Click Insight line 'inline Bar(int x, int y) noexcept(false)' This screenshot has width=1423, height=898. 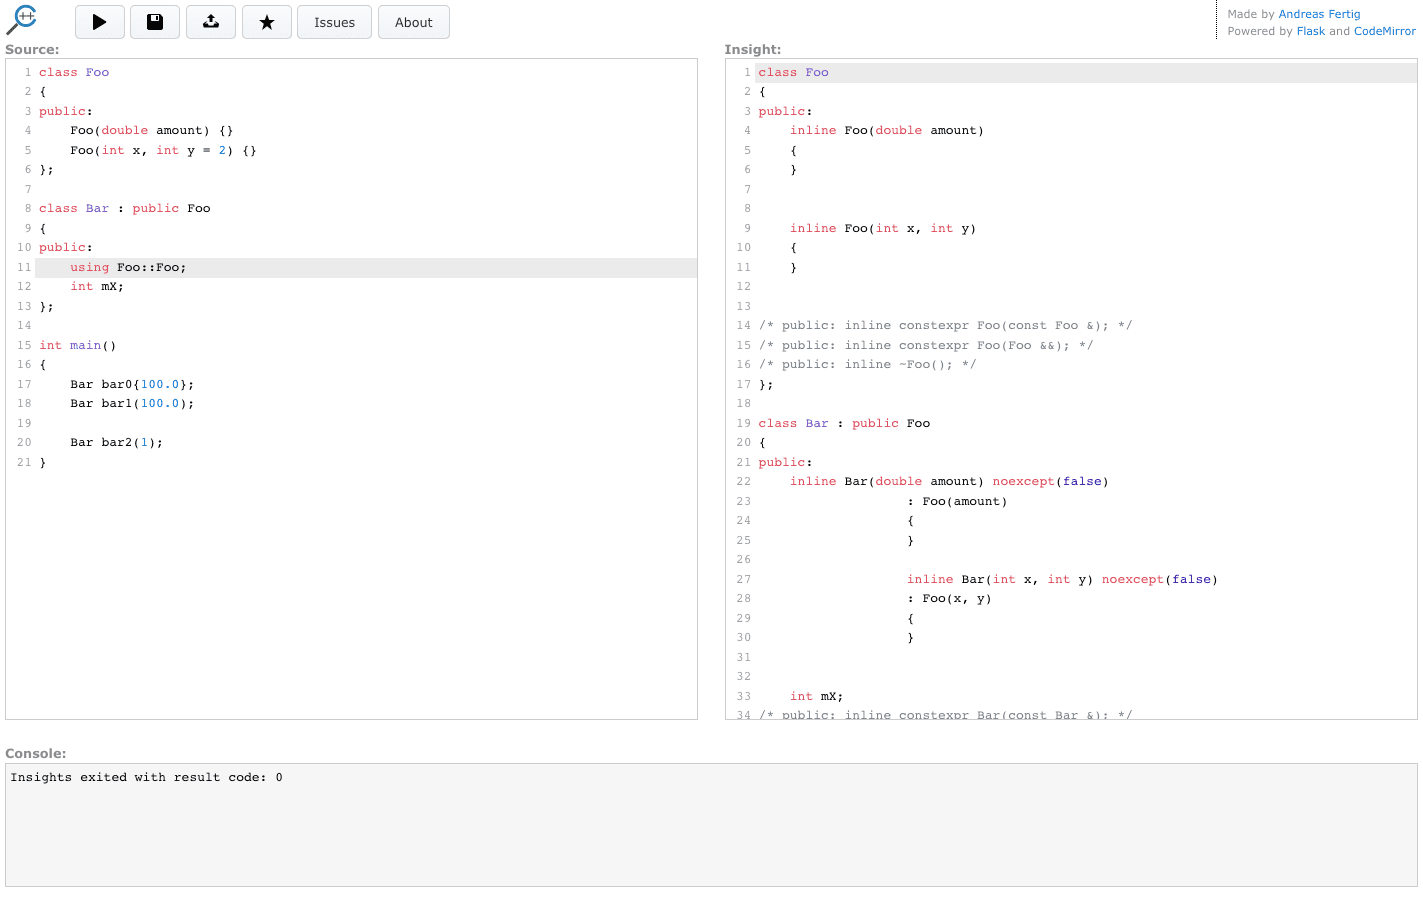(1062, 579)
